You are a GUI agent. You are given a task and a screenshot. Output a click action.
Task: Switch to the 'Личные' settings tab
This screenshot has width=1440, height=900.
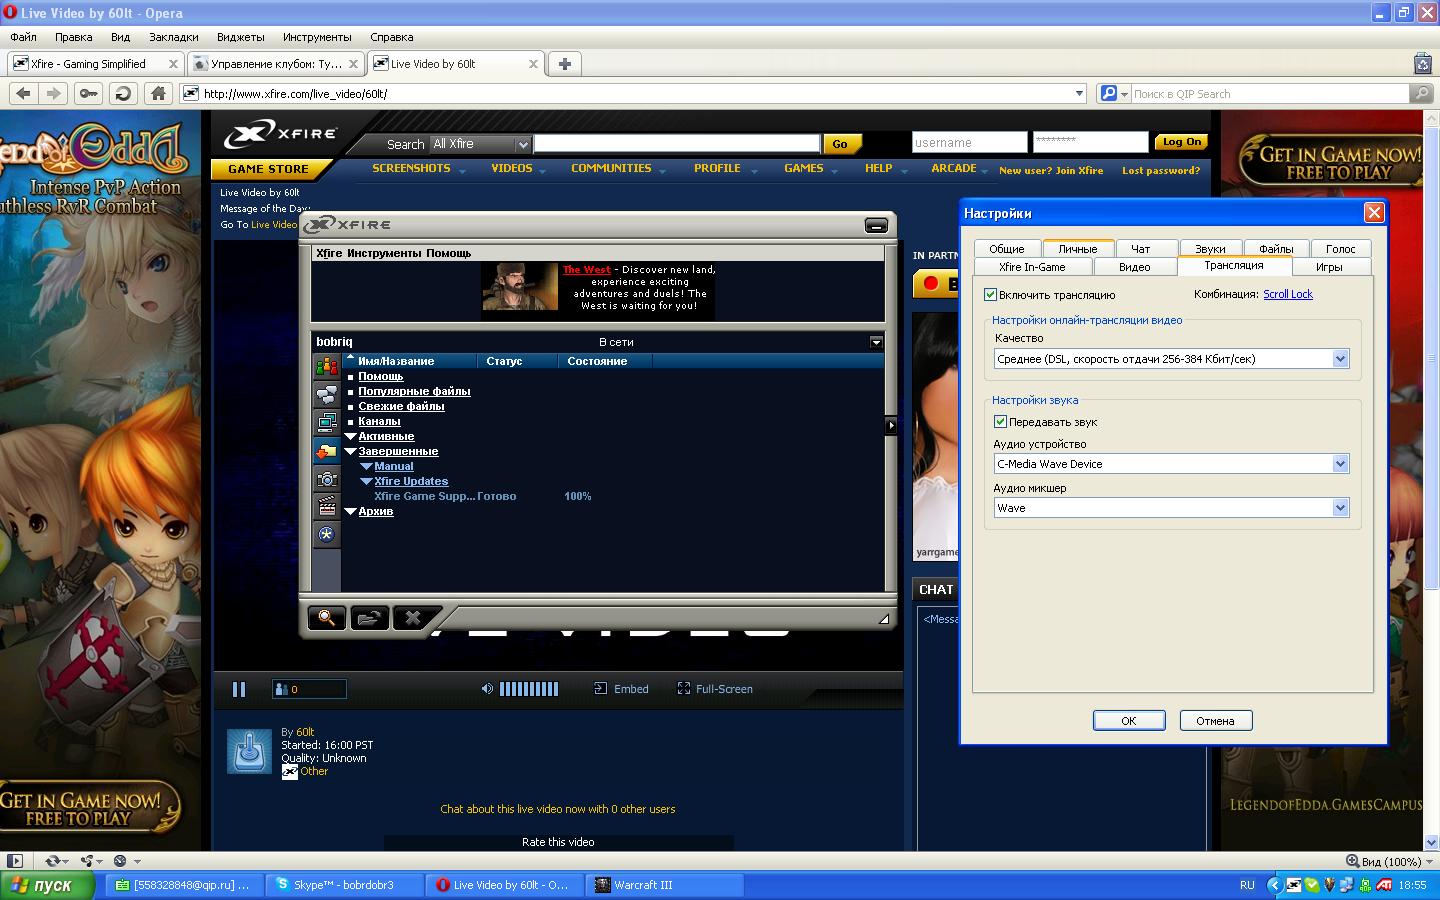pos(1078,249)
